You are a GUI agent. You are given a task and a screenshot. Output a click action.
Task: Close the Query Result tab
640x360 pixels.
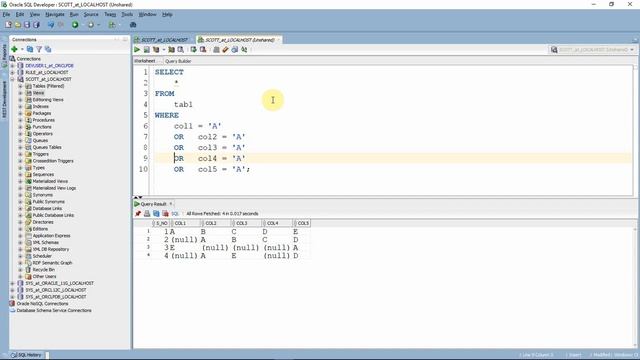171,204
